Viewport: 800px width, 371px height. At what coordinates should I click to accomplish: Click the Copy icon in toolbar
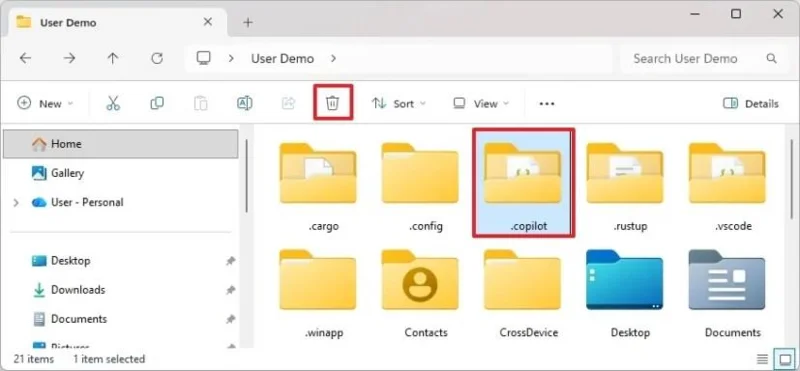157,104
